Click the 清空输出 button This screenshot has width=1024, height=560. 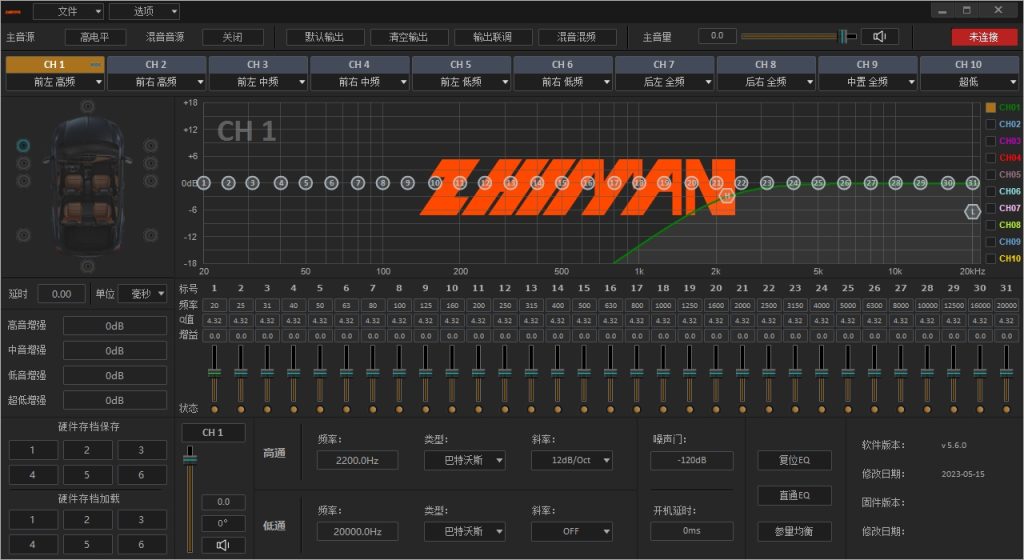coord(409,37)
